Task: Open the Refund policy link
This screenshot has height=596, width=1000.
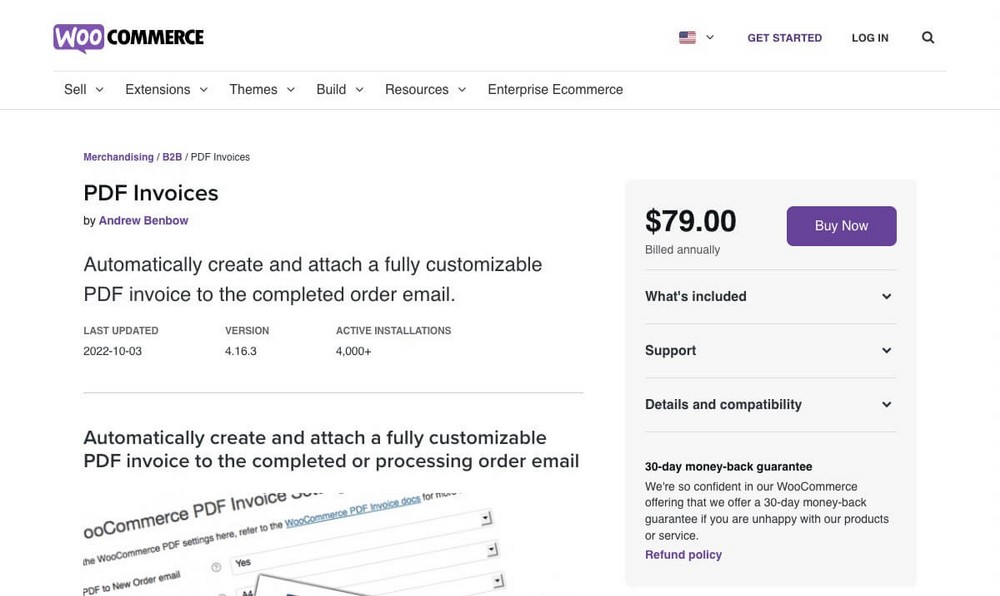Action: click(x=683, y=555)
